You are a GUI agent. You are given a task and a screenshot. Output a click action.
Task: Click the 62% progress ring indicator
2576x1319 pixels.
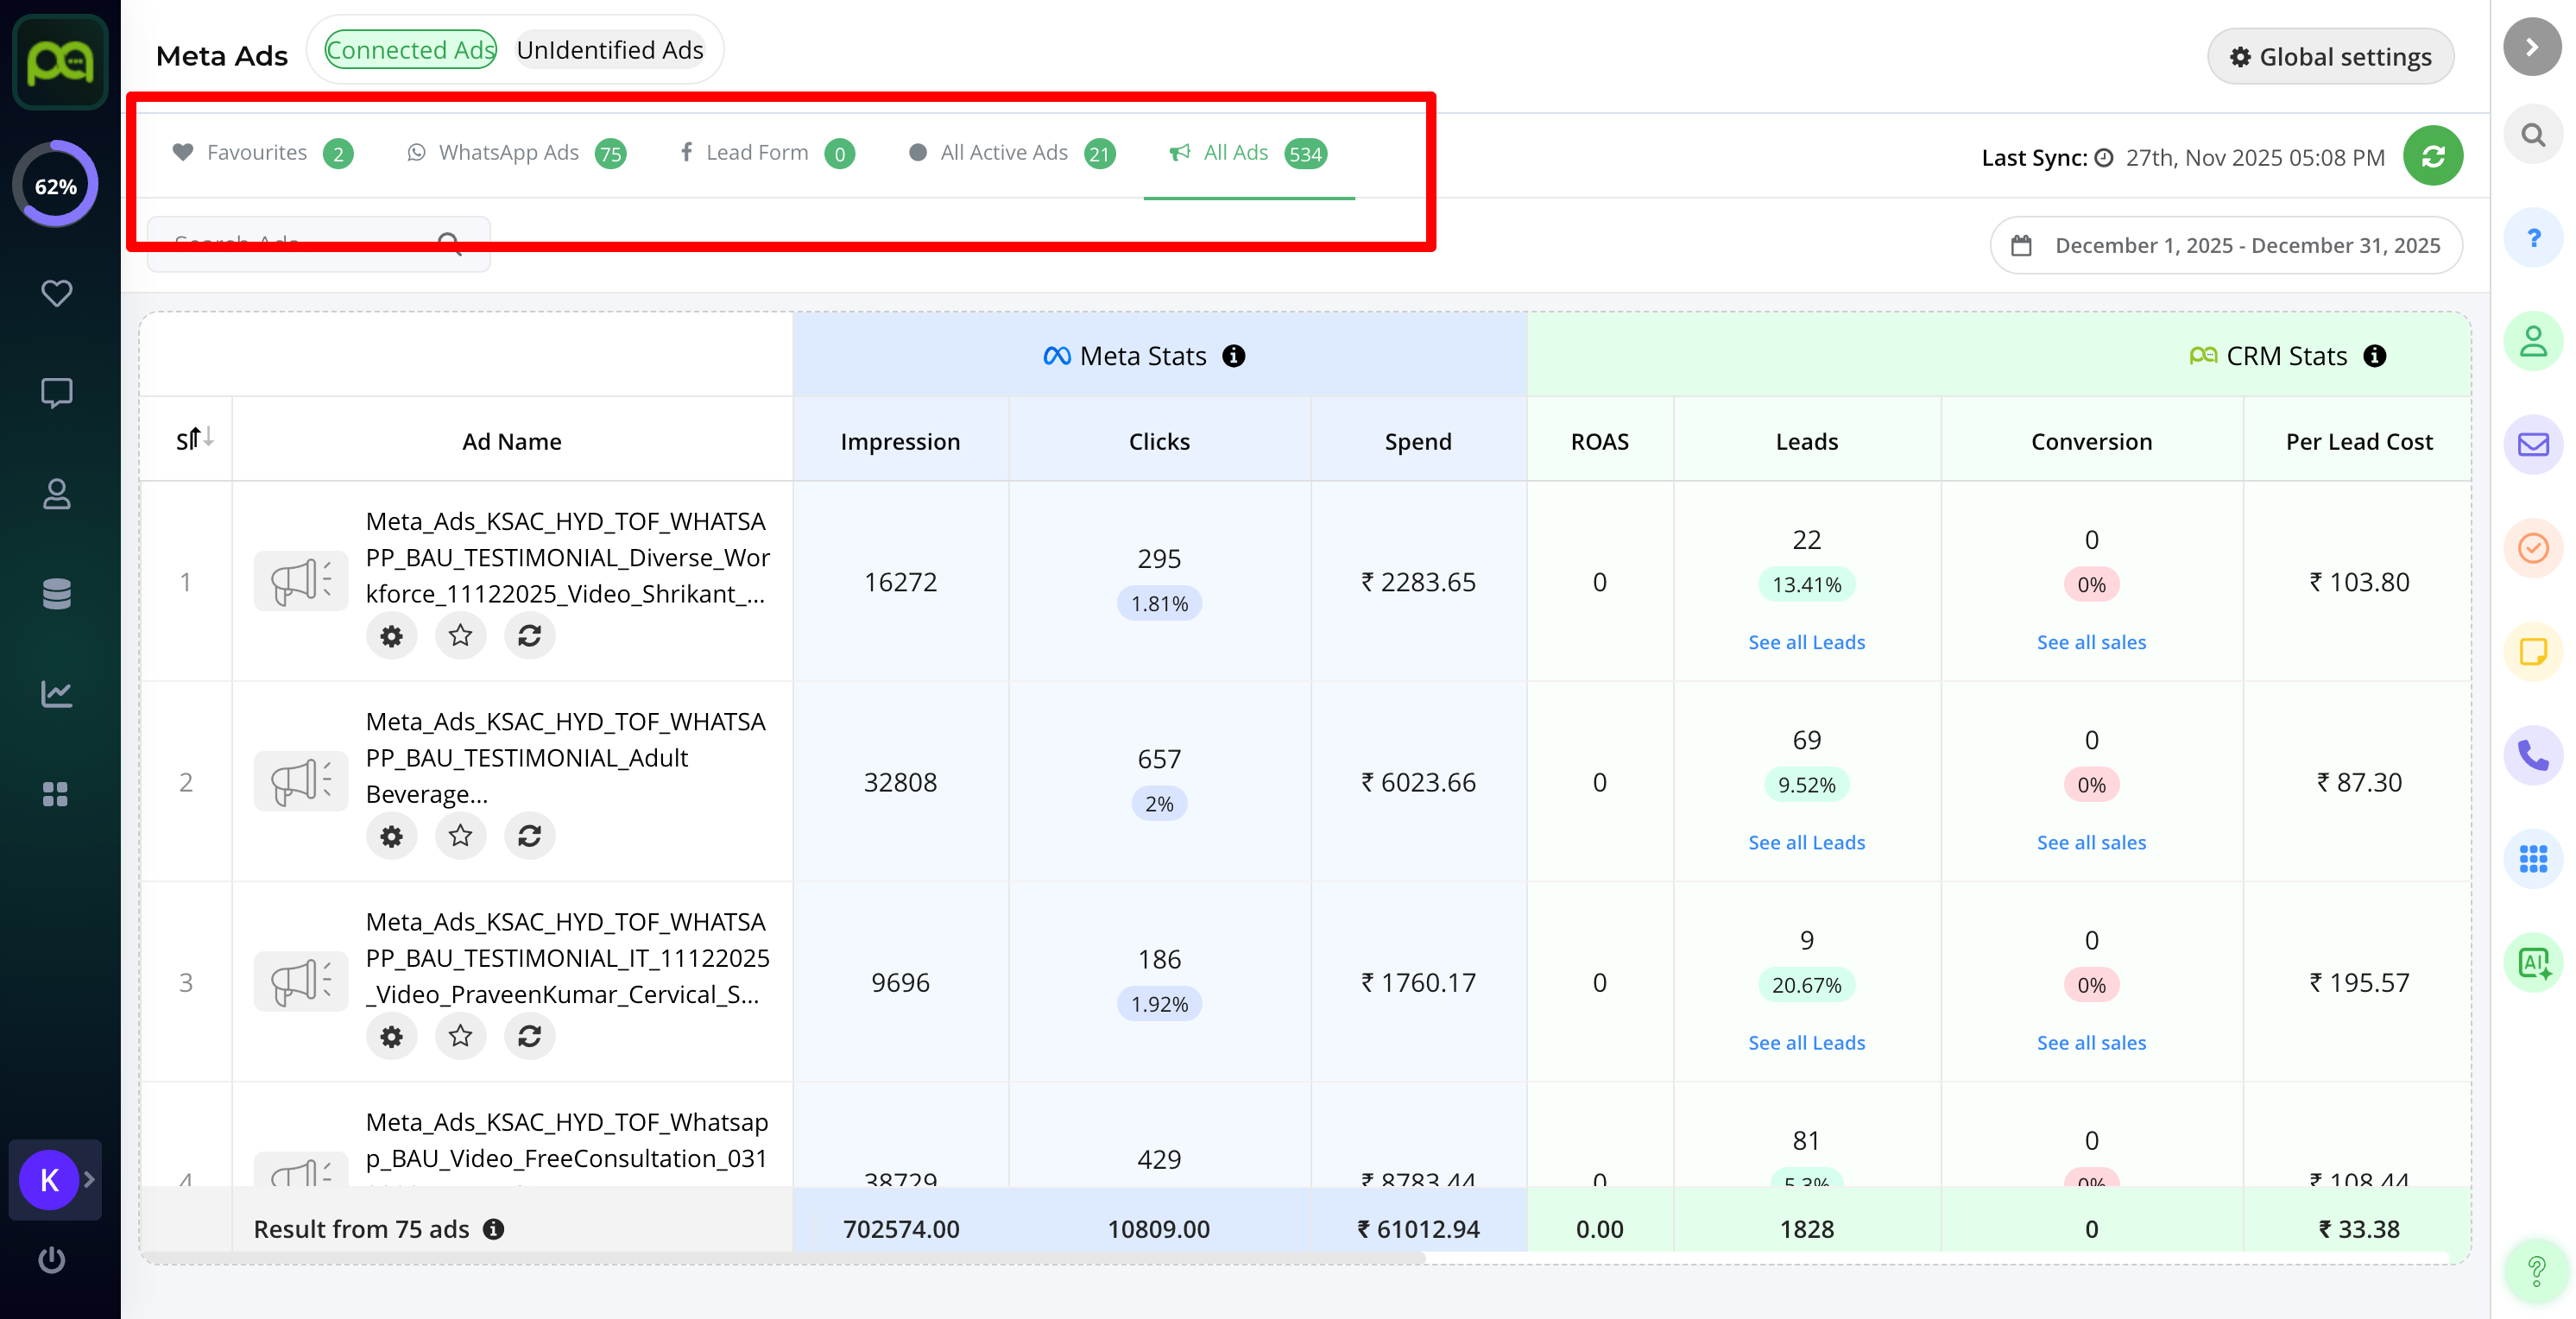56,186
